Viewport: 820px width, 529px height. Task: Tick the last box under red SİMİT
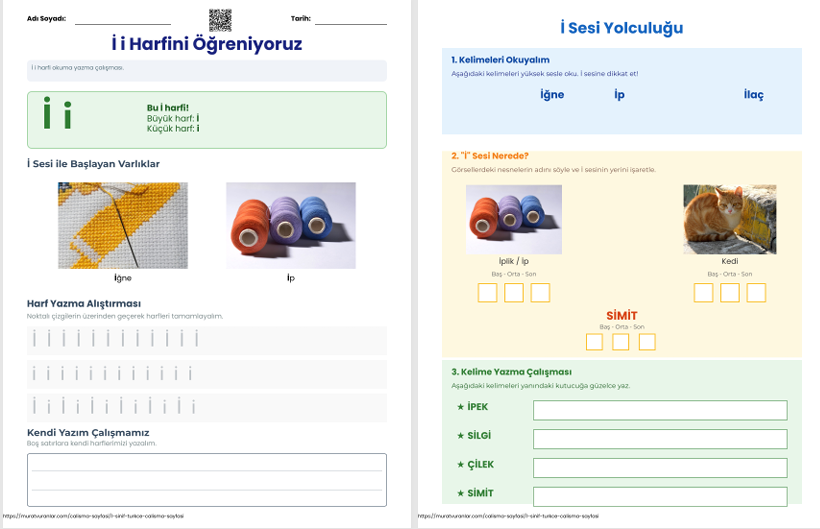[647, 342]
